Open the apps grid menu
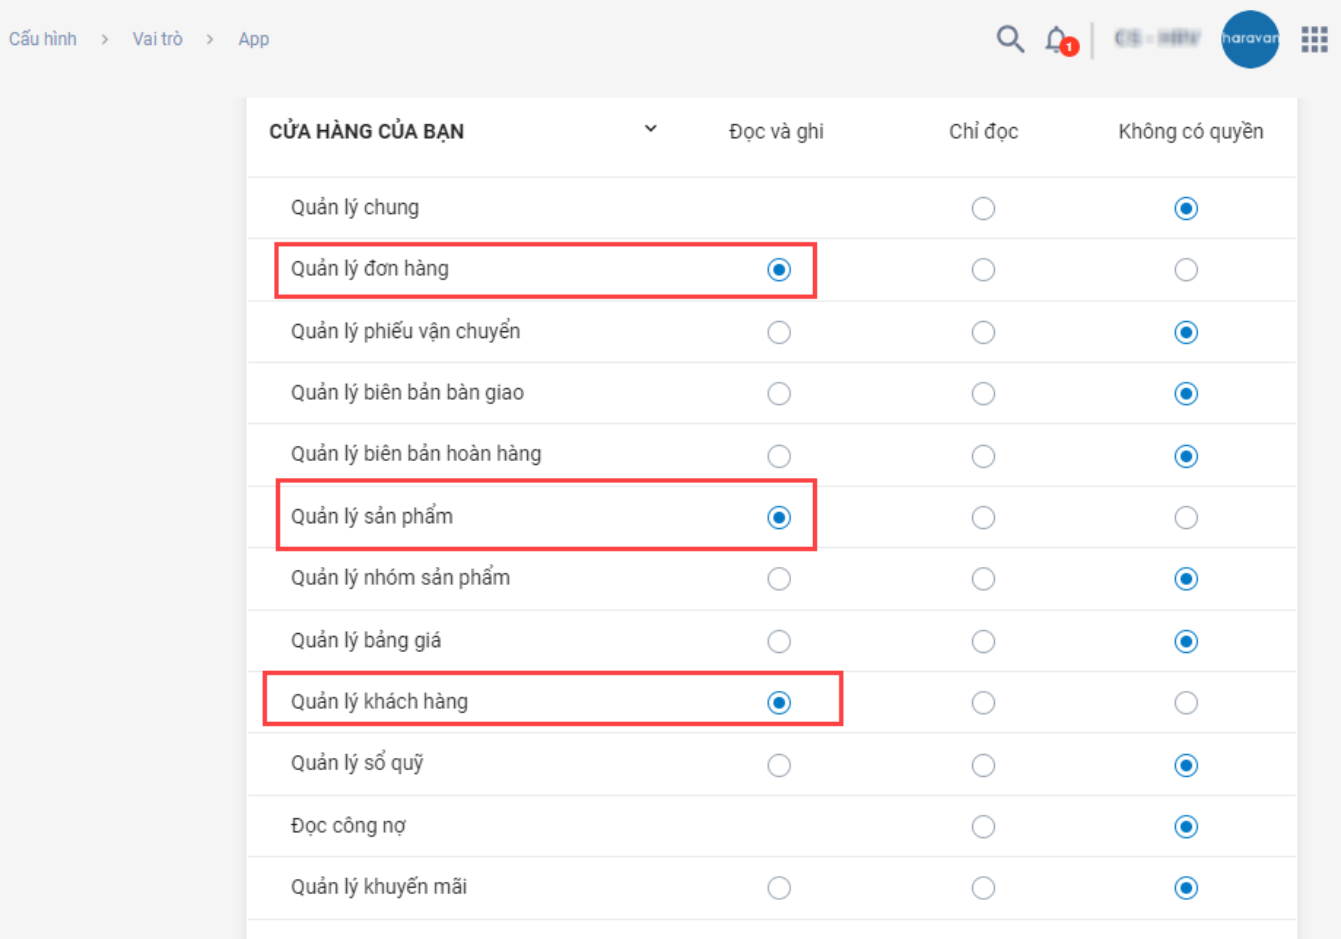 click(1314, 39)
